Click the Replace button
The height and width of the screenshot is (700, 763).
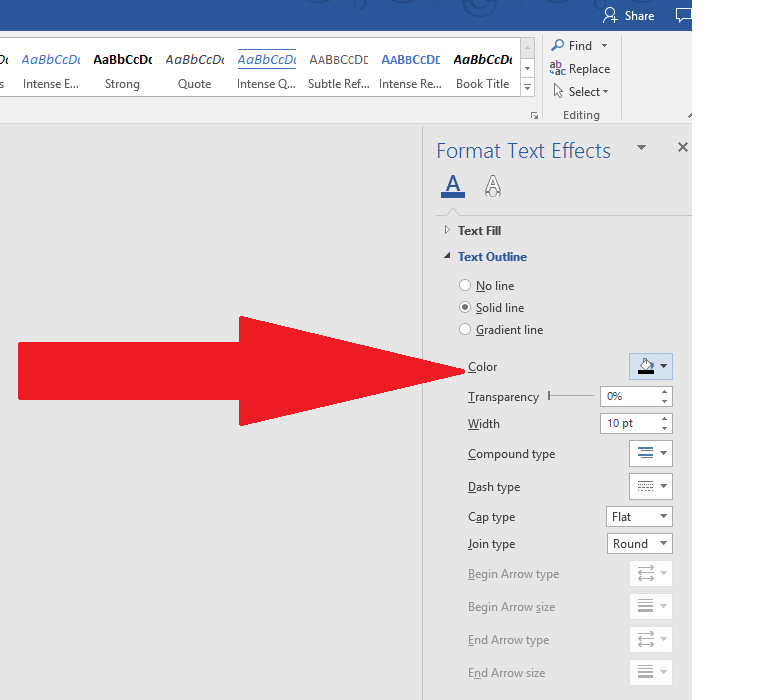click(580, 69)
